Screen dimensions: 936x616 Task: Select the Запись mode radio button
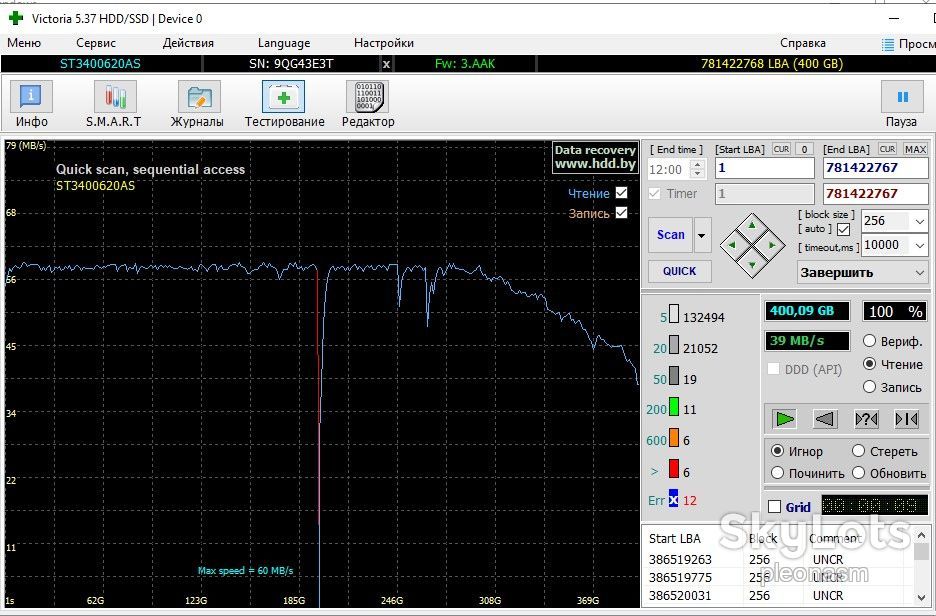pos(869,387)
